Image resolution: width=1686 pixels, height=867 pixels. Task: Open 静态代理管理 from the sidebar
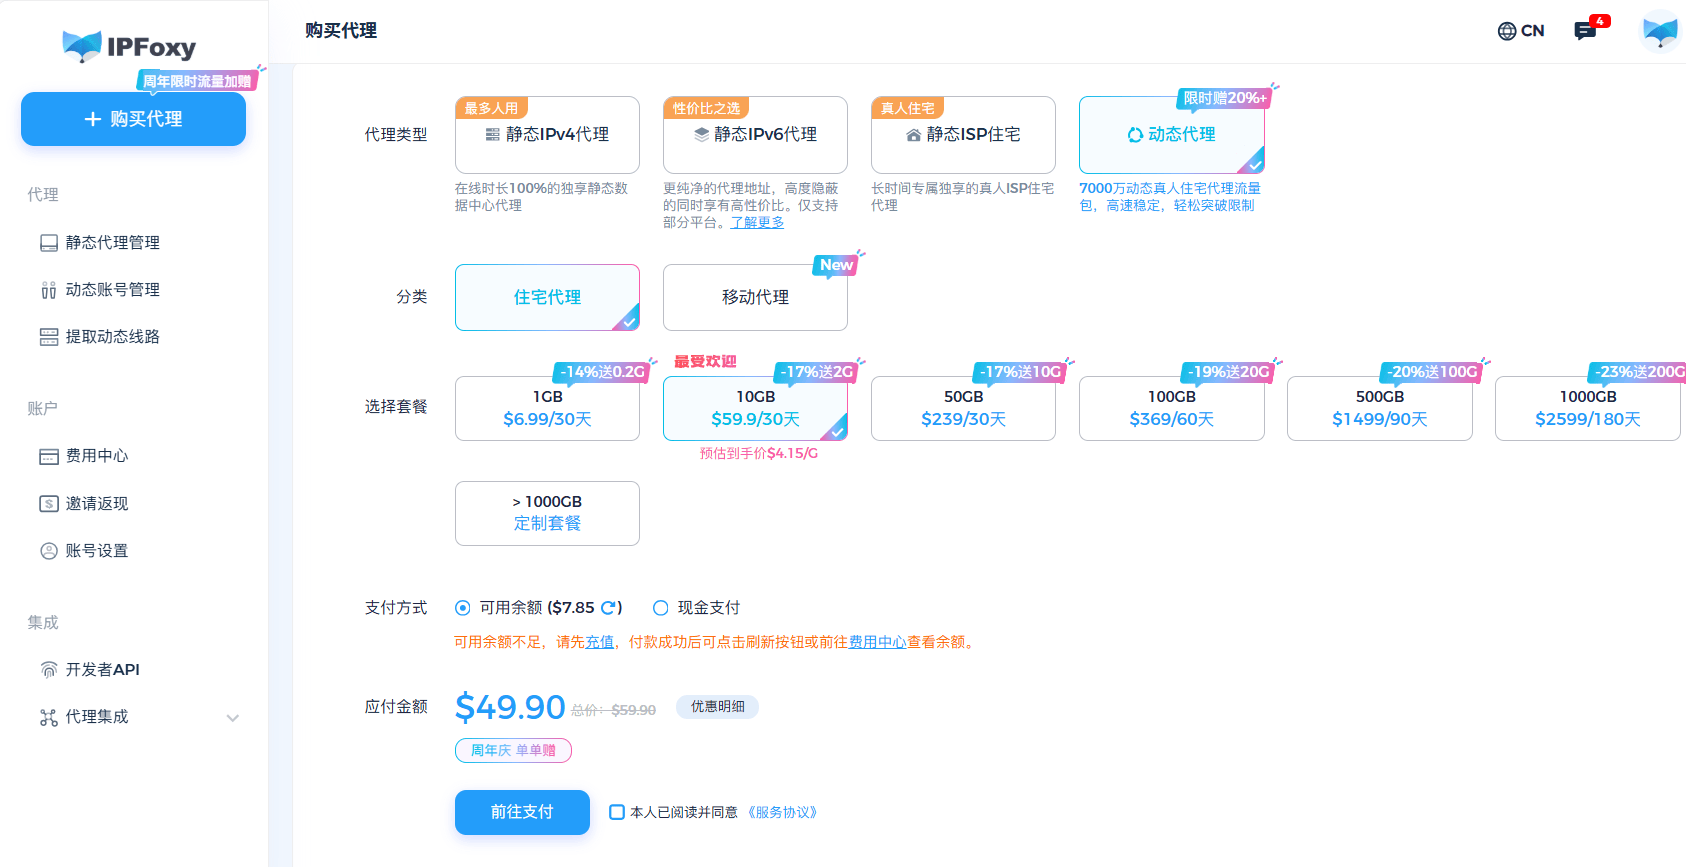point(112,243)
